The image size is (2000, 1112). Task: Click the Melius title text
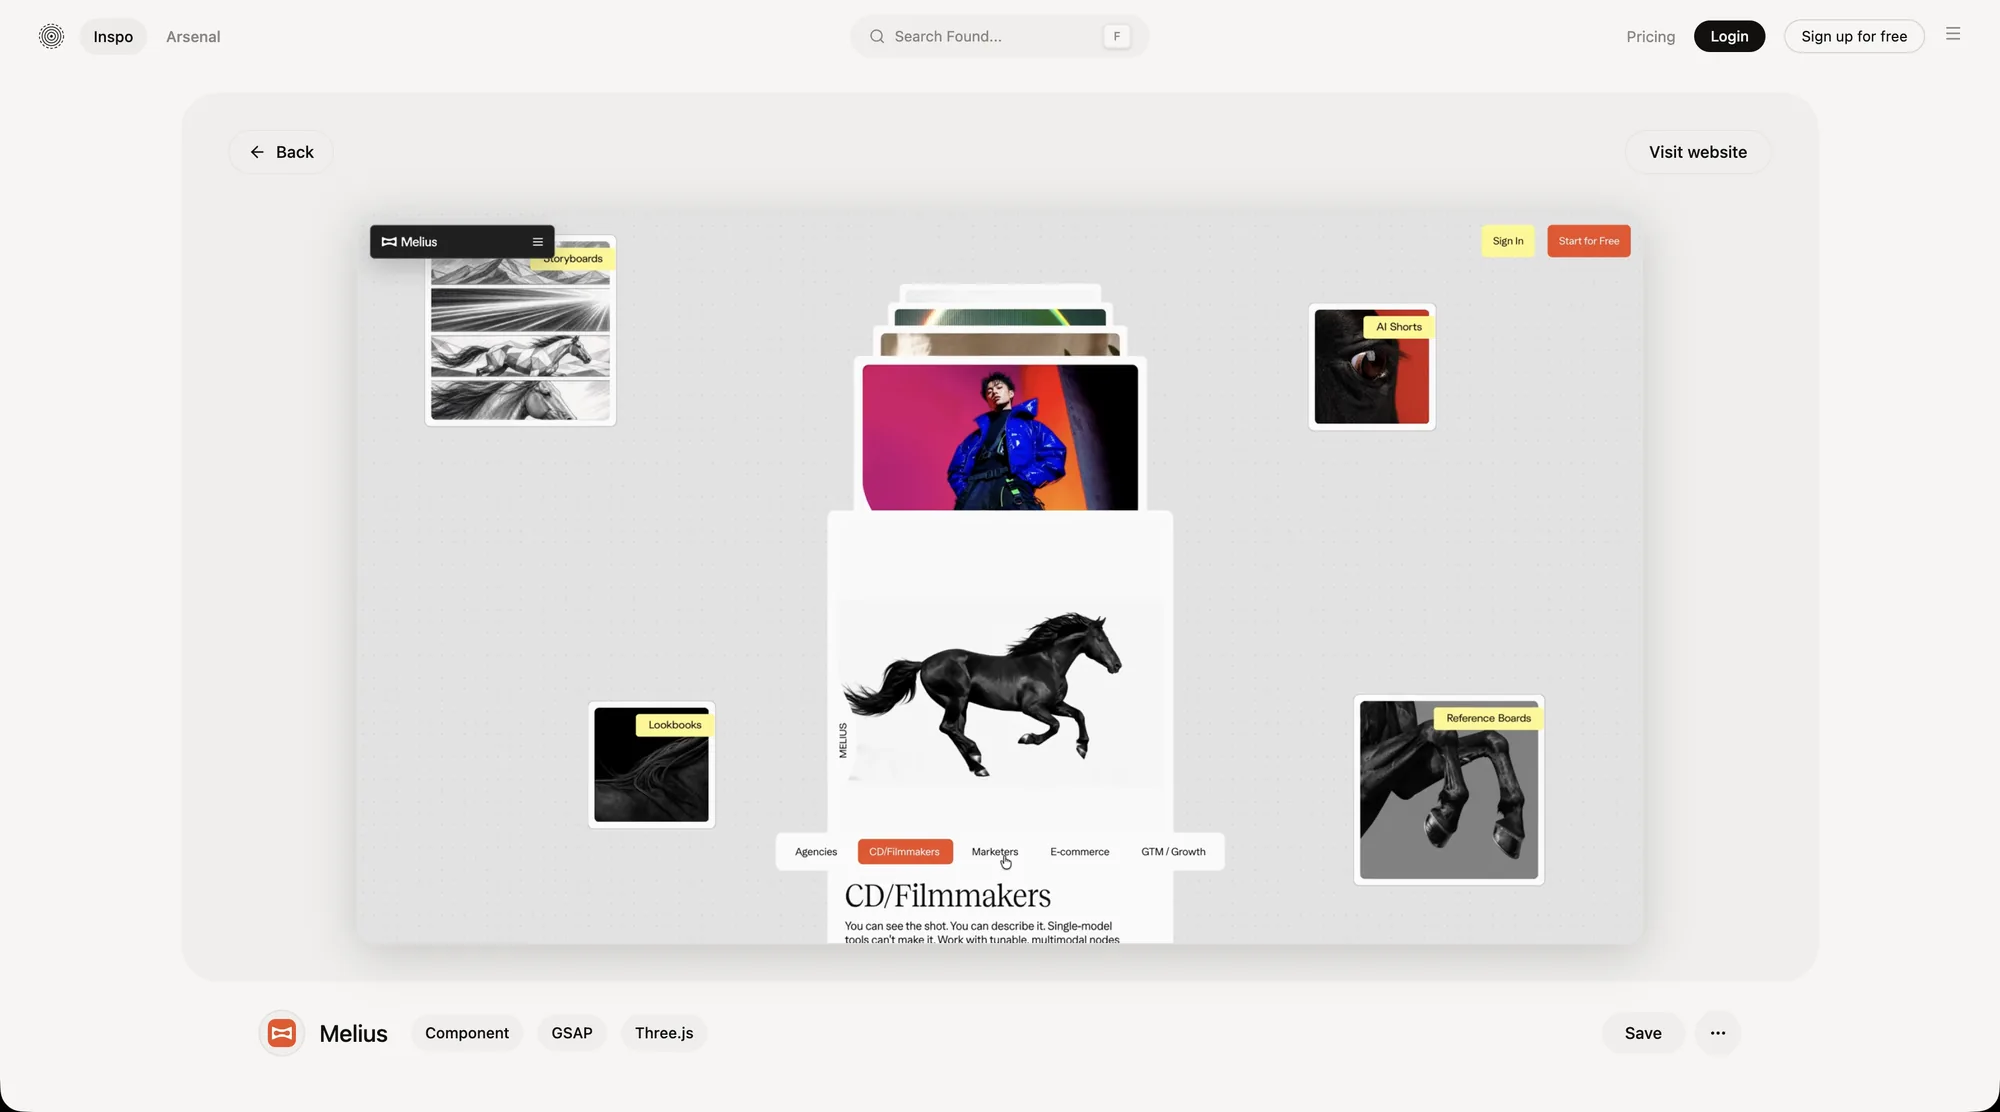point(353,1033)
